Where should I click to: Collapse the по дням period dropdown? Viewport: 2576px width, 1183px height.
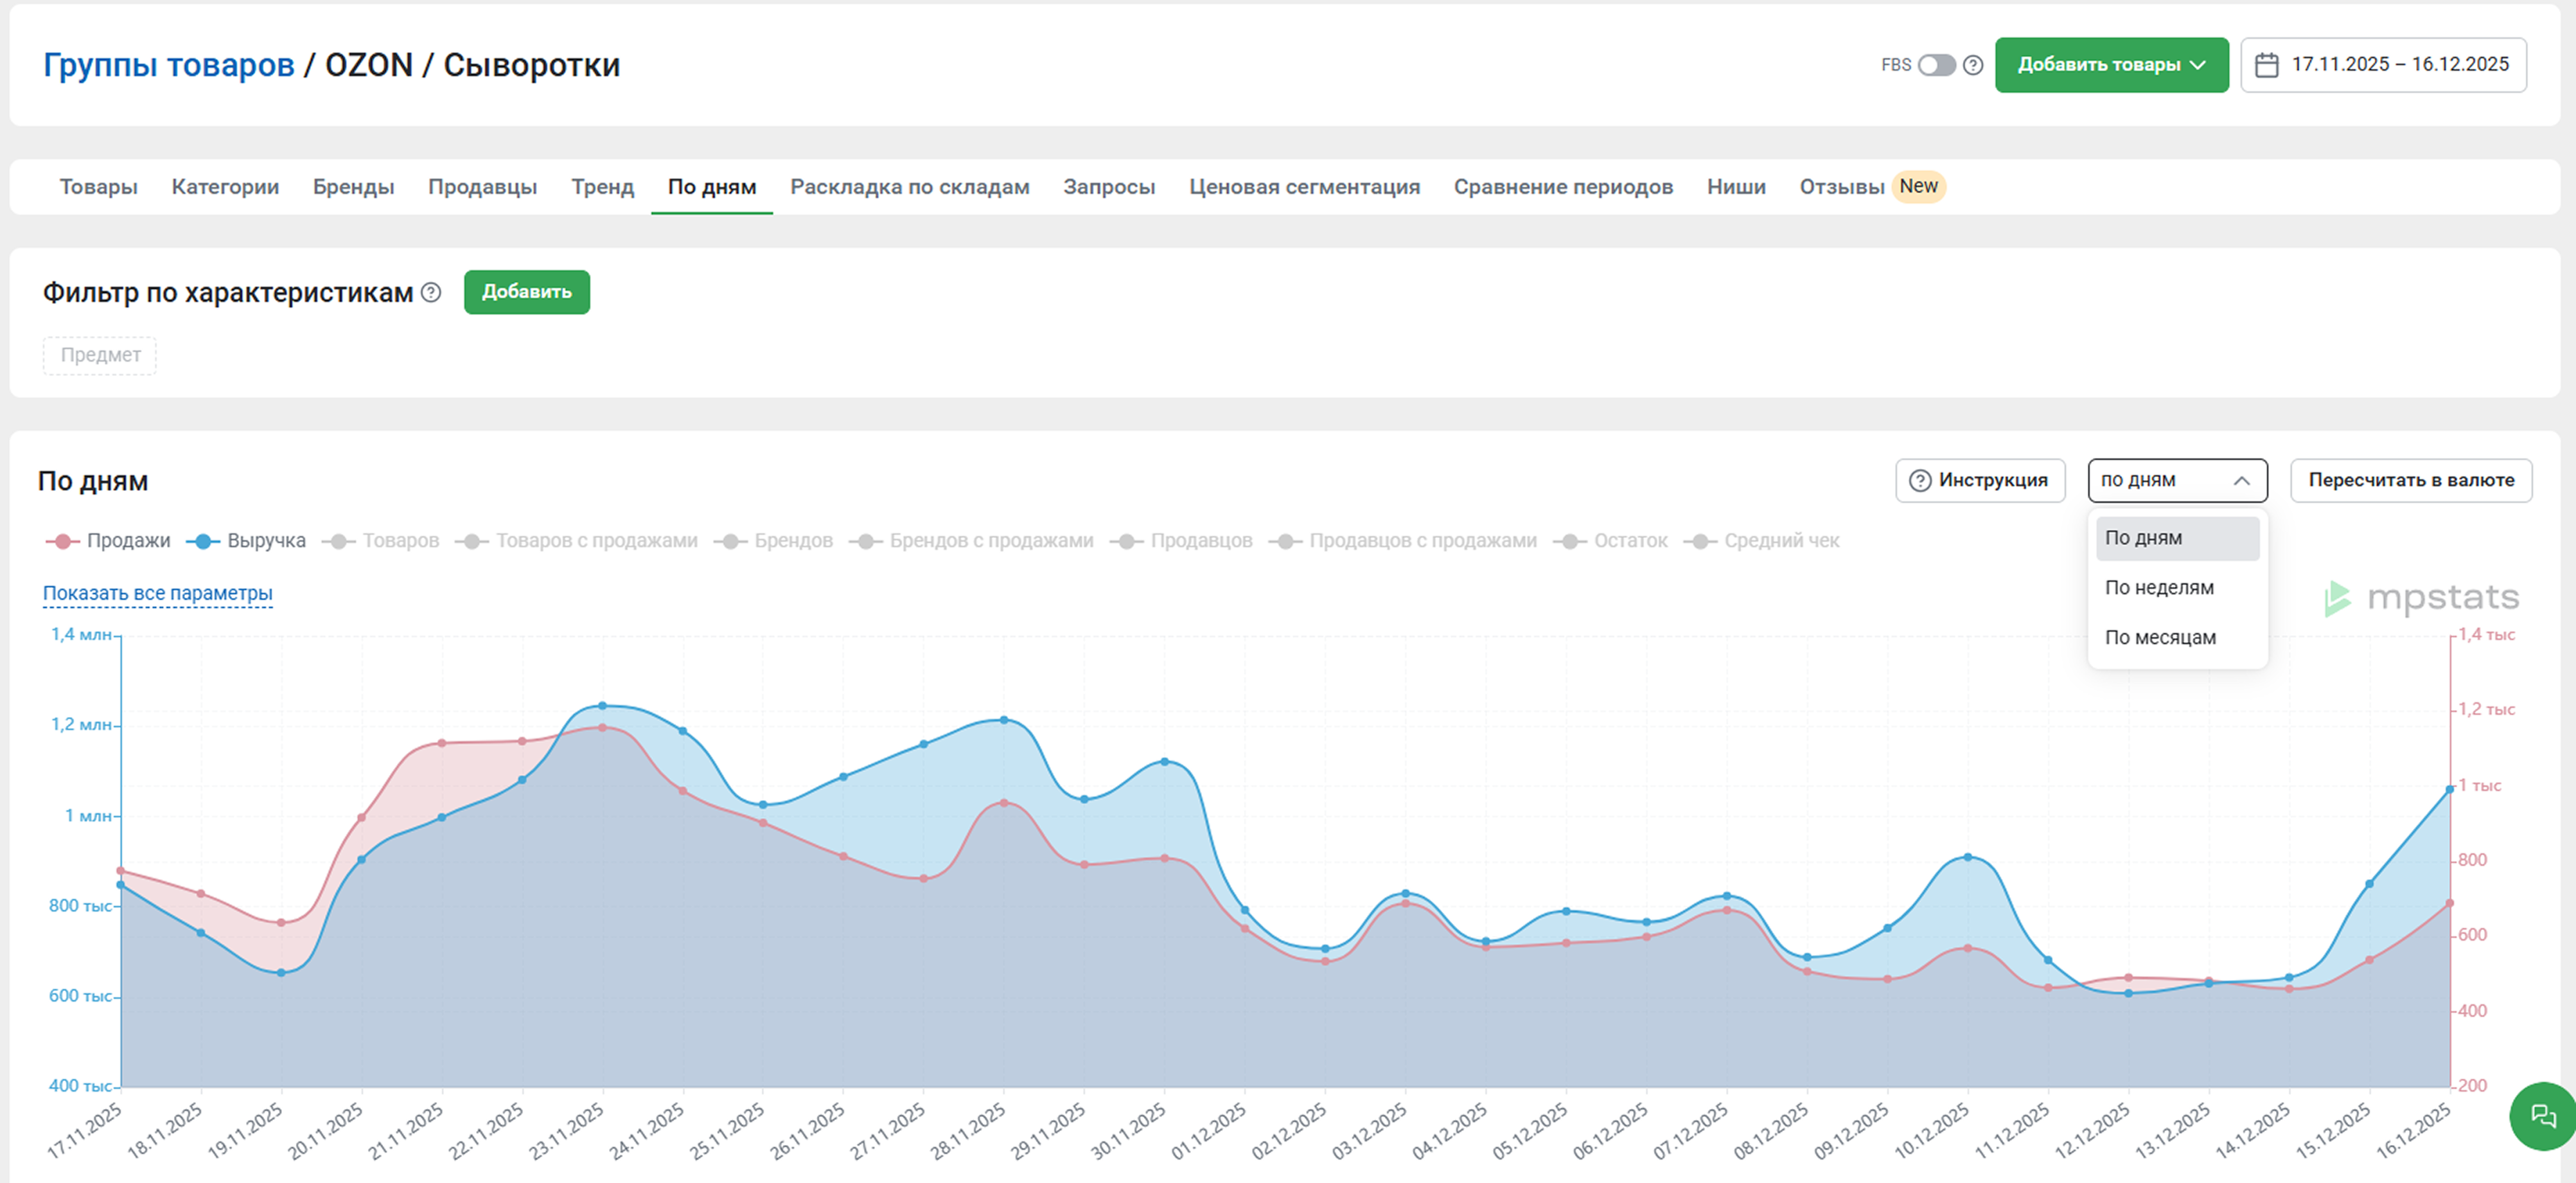(x=2241, y=481)
